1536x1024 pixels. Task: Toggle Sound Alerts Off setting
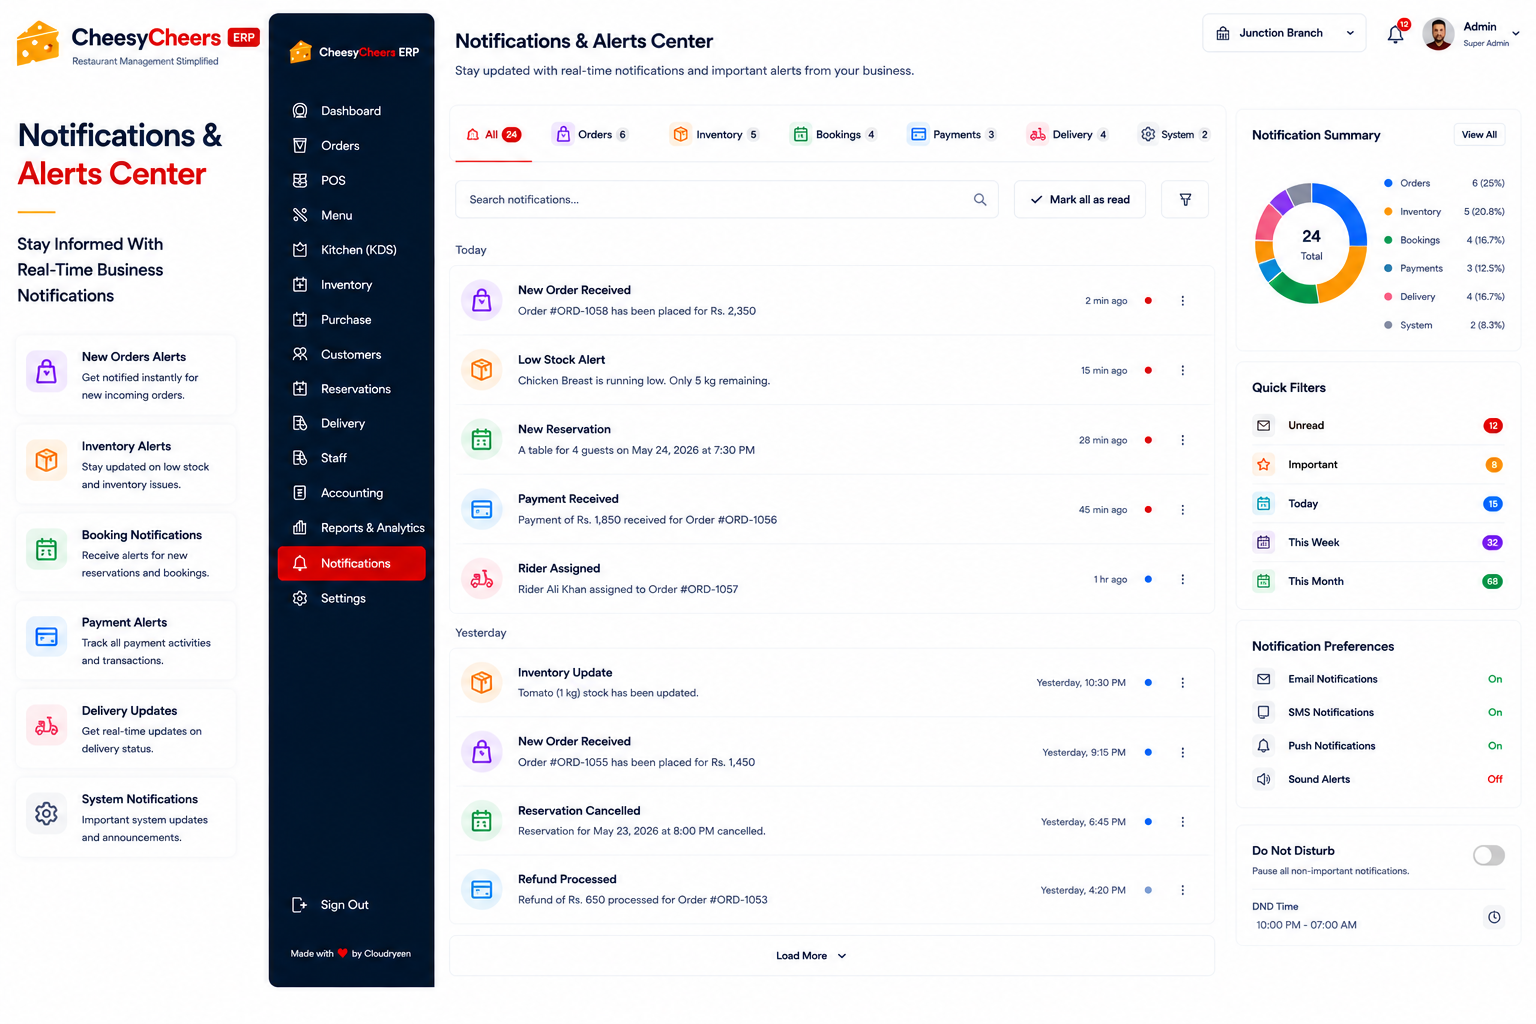click(x=1494, y=779)
